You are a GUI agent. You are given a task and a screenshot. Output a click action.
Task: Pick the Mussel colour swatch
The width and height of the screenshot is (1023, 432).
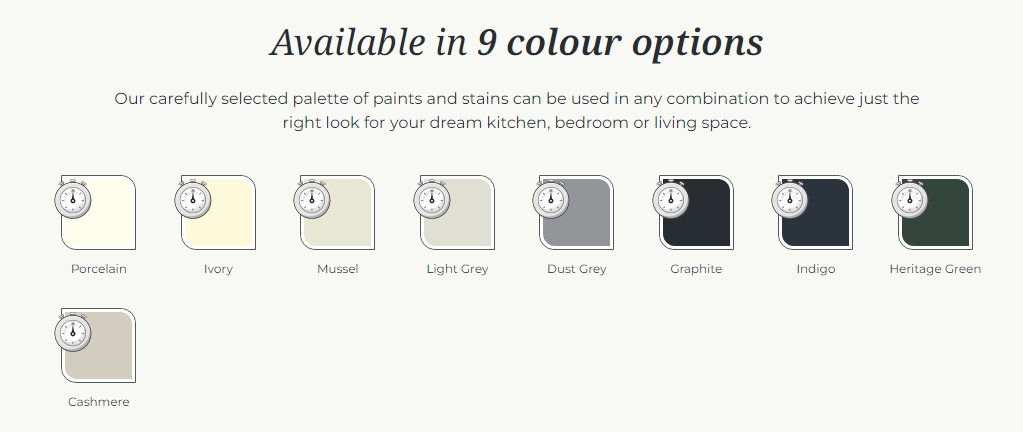338,213
